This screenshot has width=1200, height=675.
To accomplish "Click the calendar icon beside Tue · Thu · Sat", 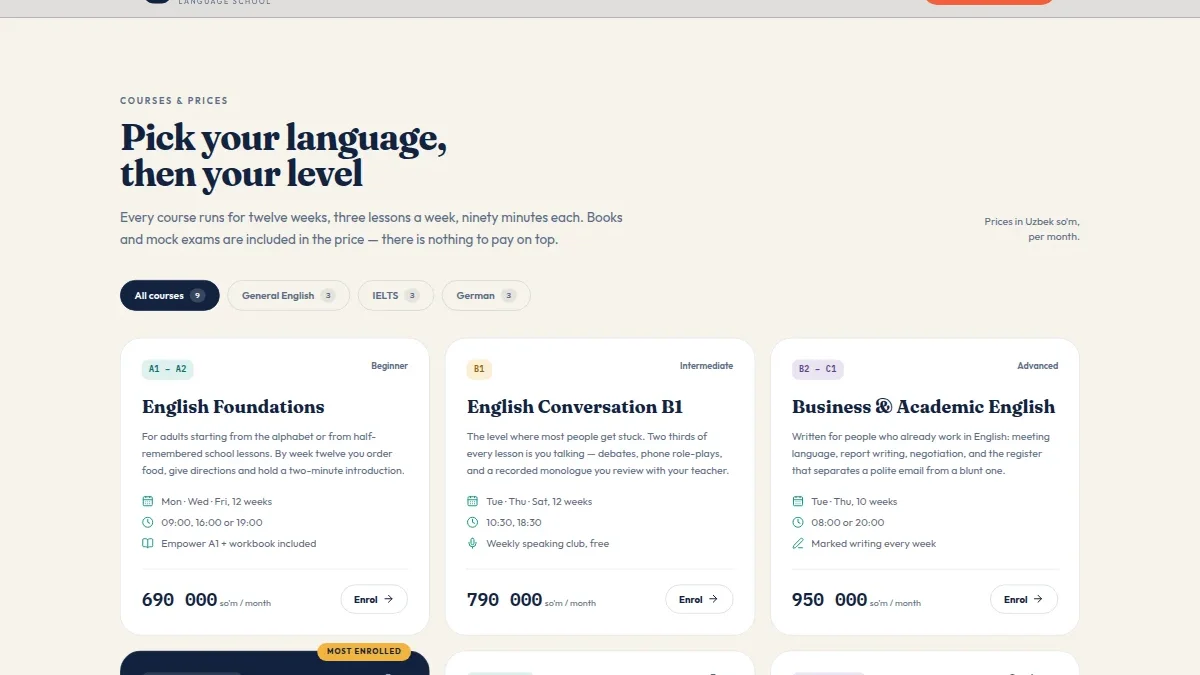I will pos(473,501).
